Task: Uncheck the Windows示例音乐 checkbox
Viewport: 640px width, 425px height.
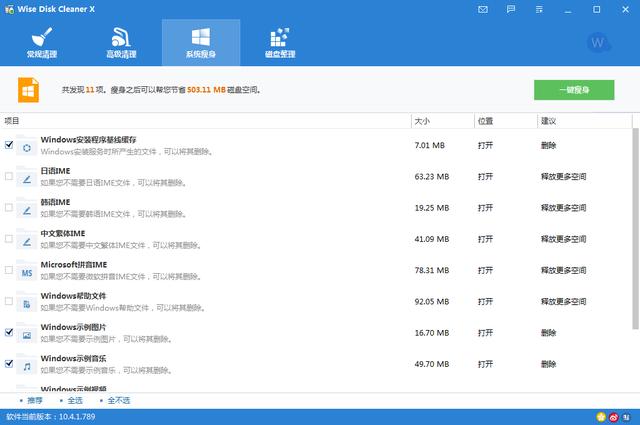Action: tap(9, 364)
